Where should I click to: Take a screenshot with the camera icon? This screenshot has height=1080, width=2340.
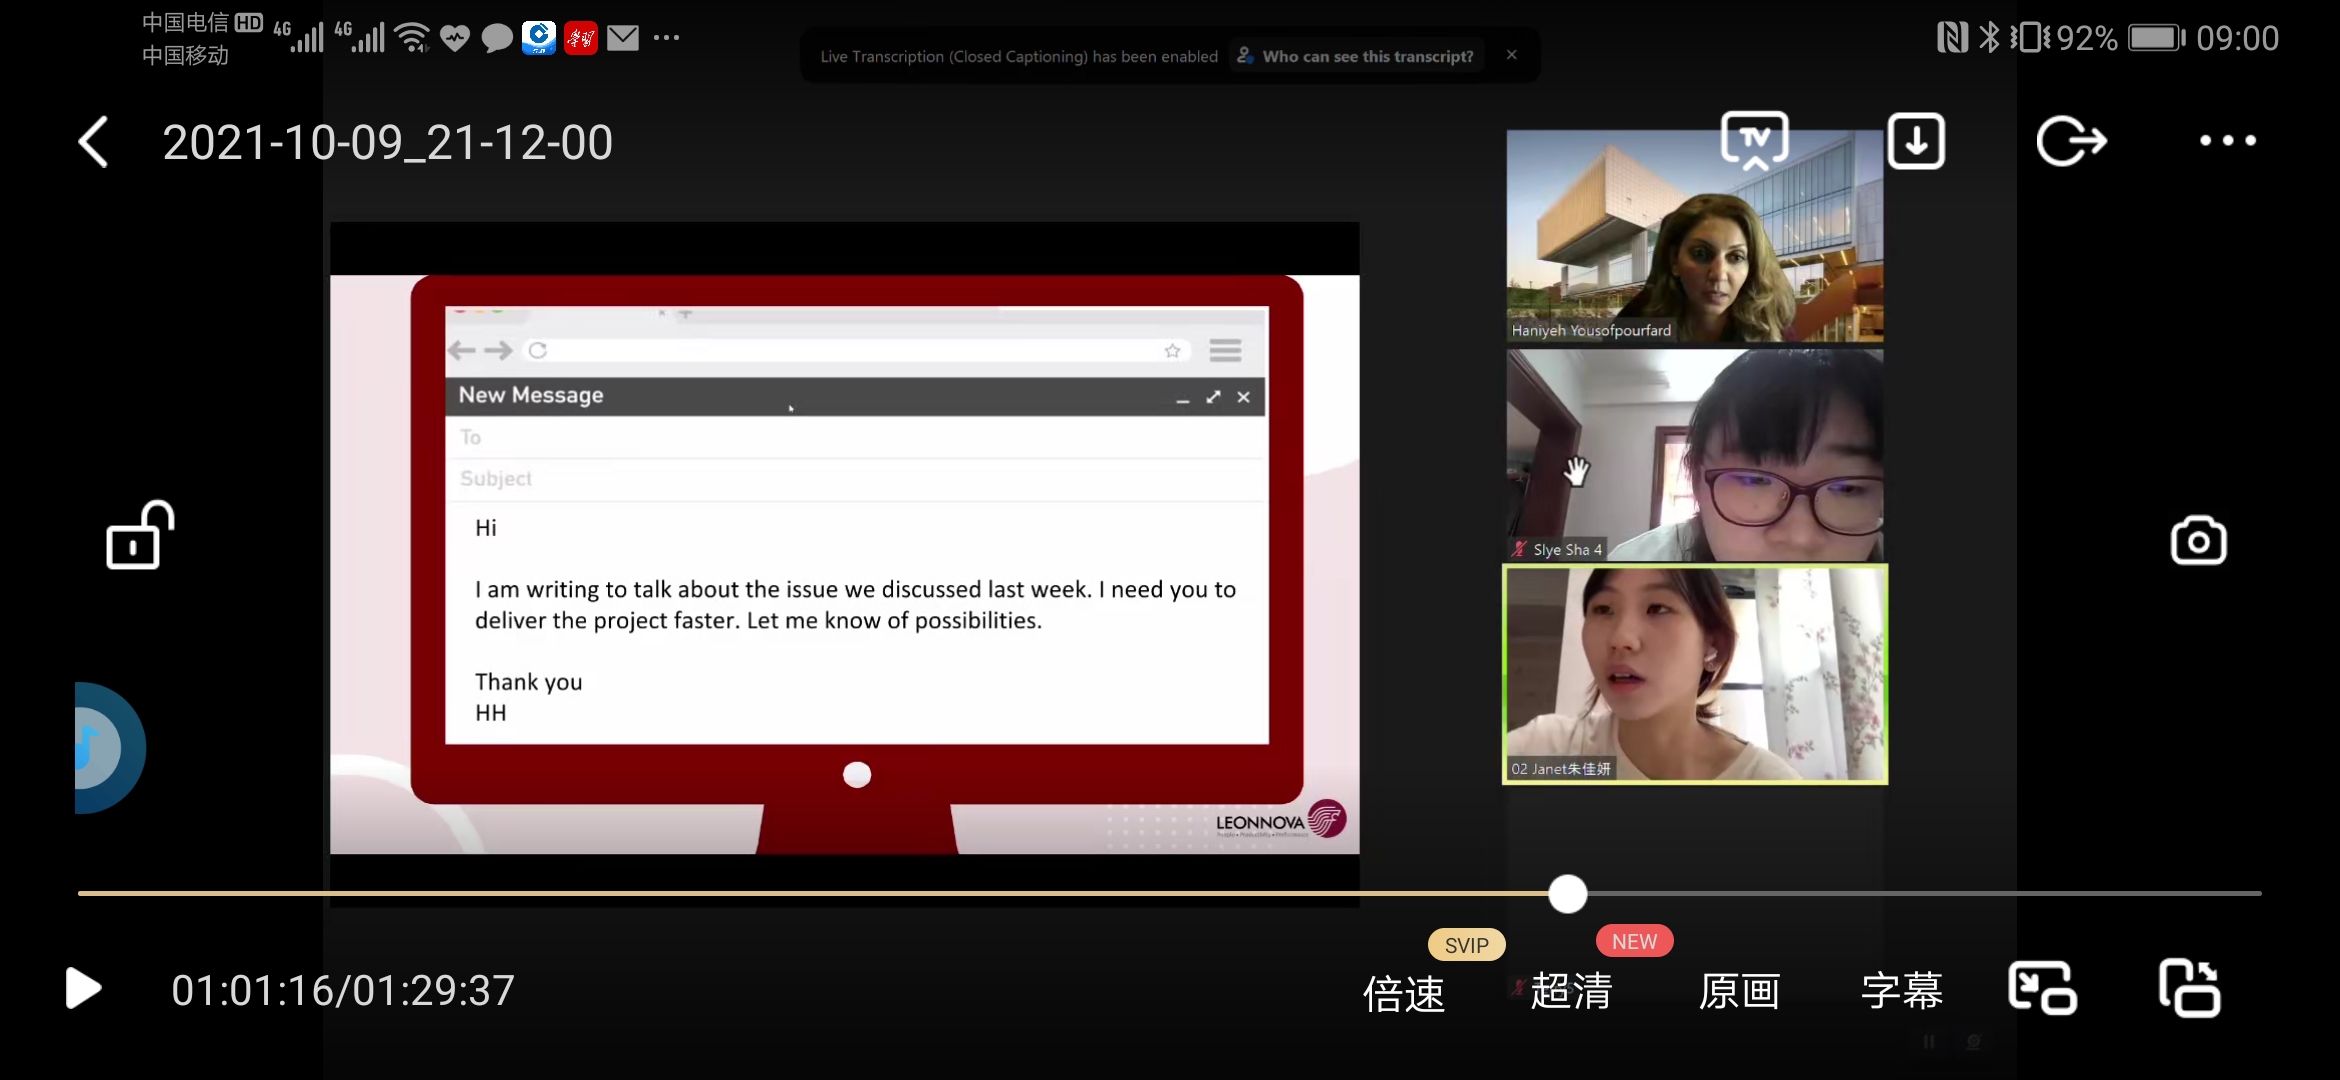click(x=2198, y=541)
